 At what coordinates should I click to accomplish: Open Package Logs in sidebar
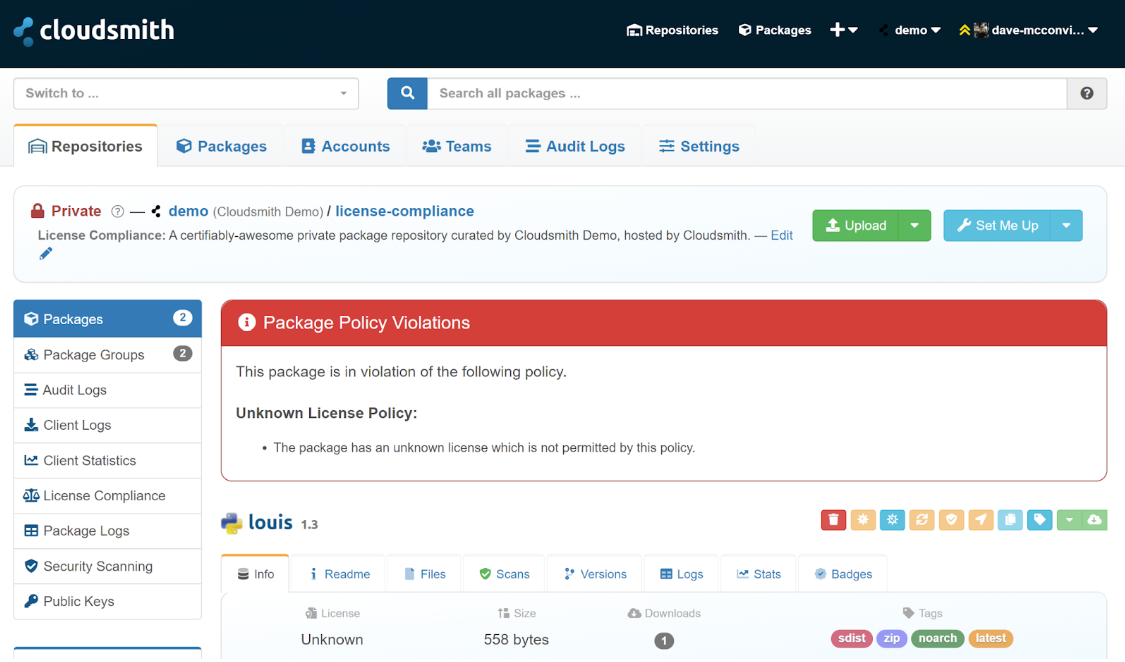tap(108, 531)
